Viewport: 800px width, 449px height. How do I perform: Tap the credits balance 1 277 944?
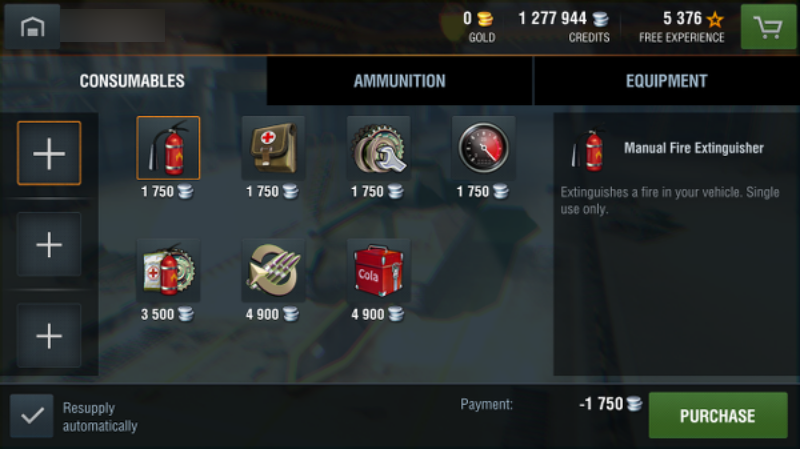(553, 19)
